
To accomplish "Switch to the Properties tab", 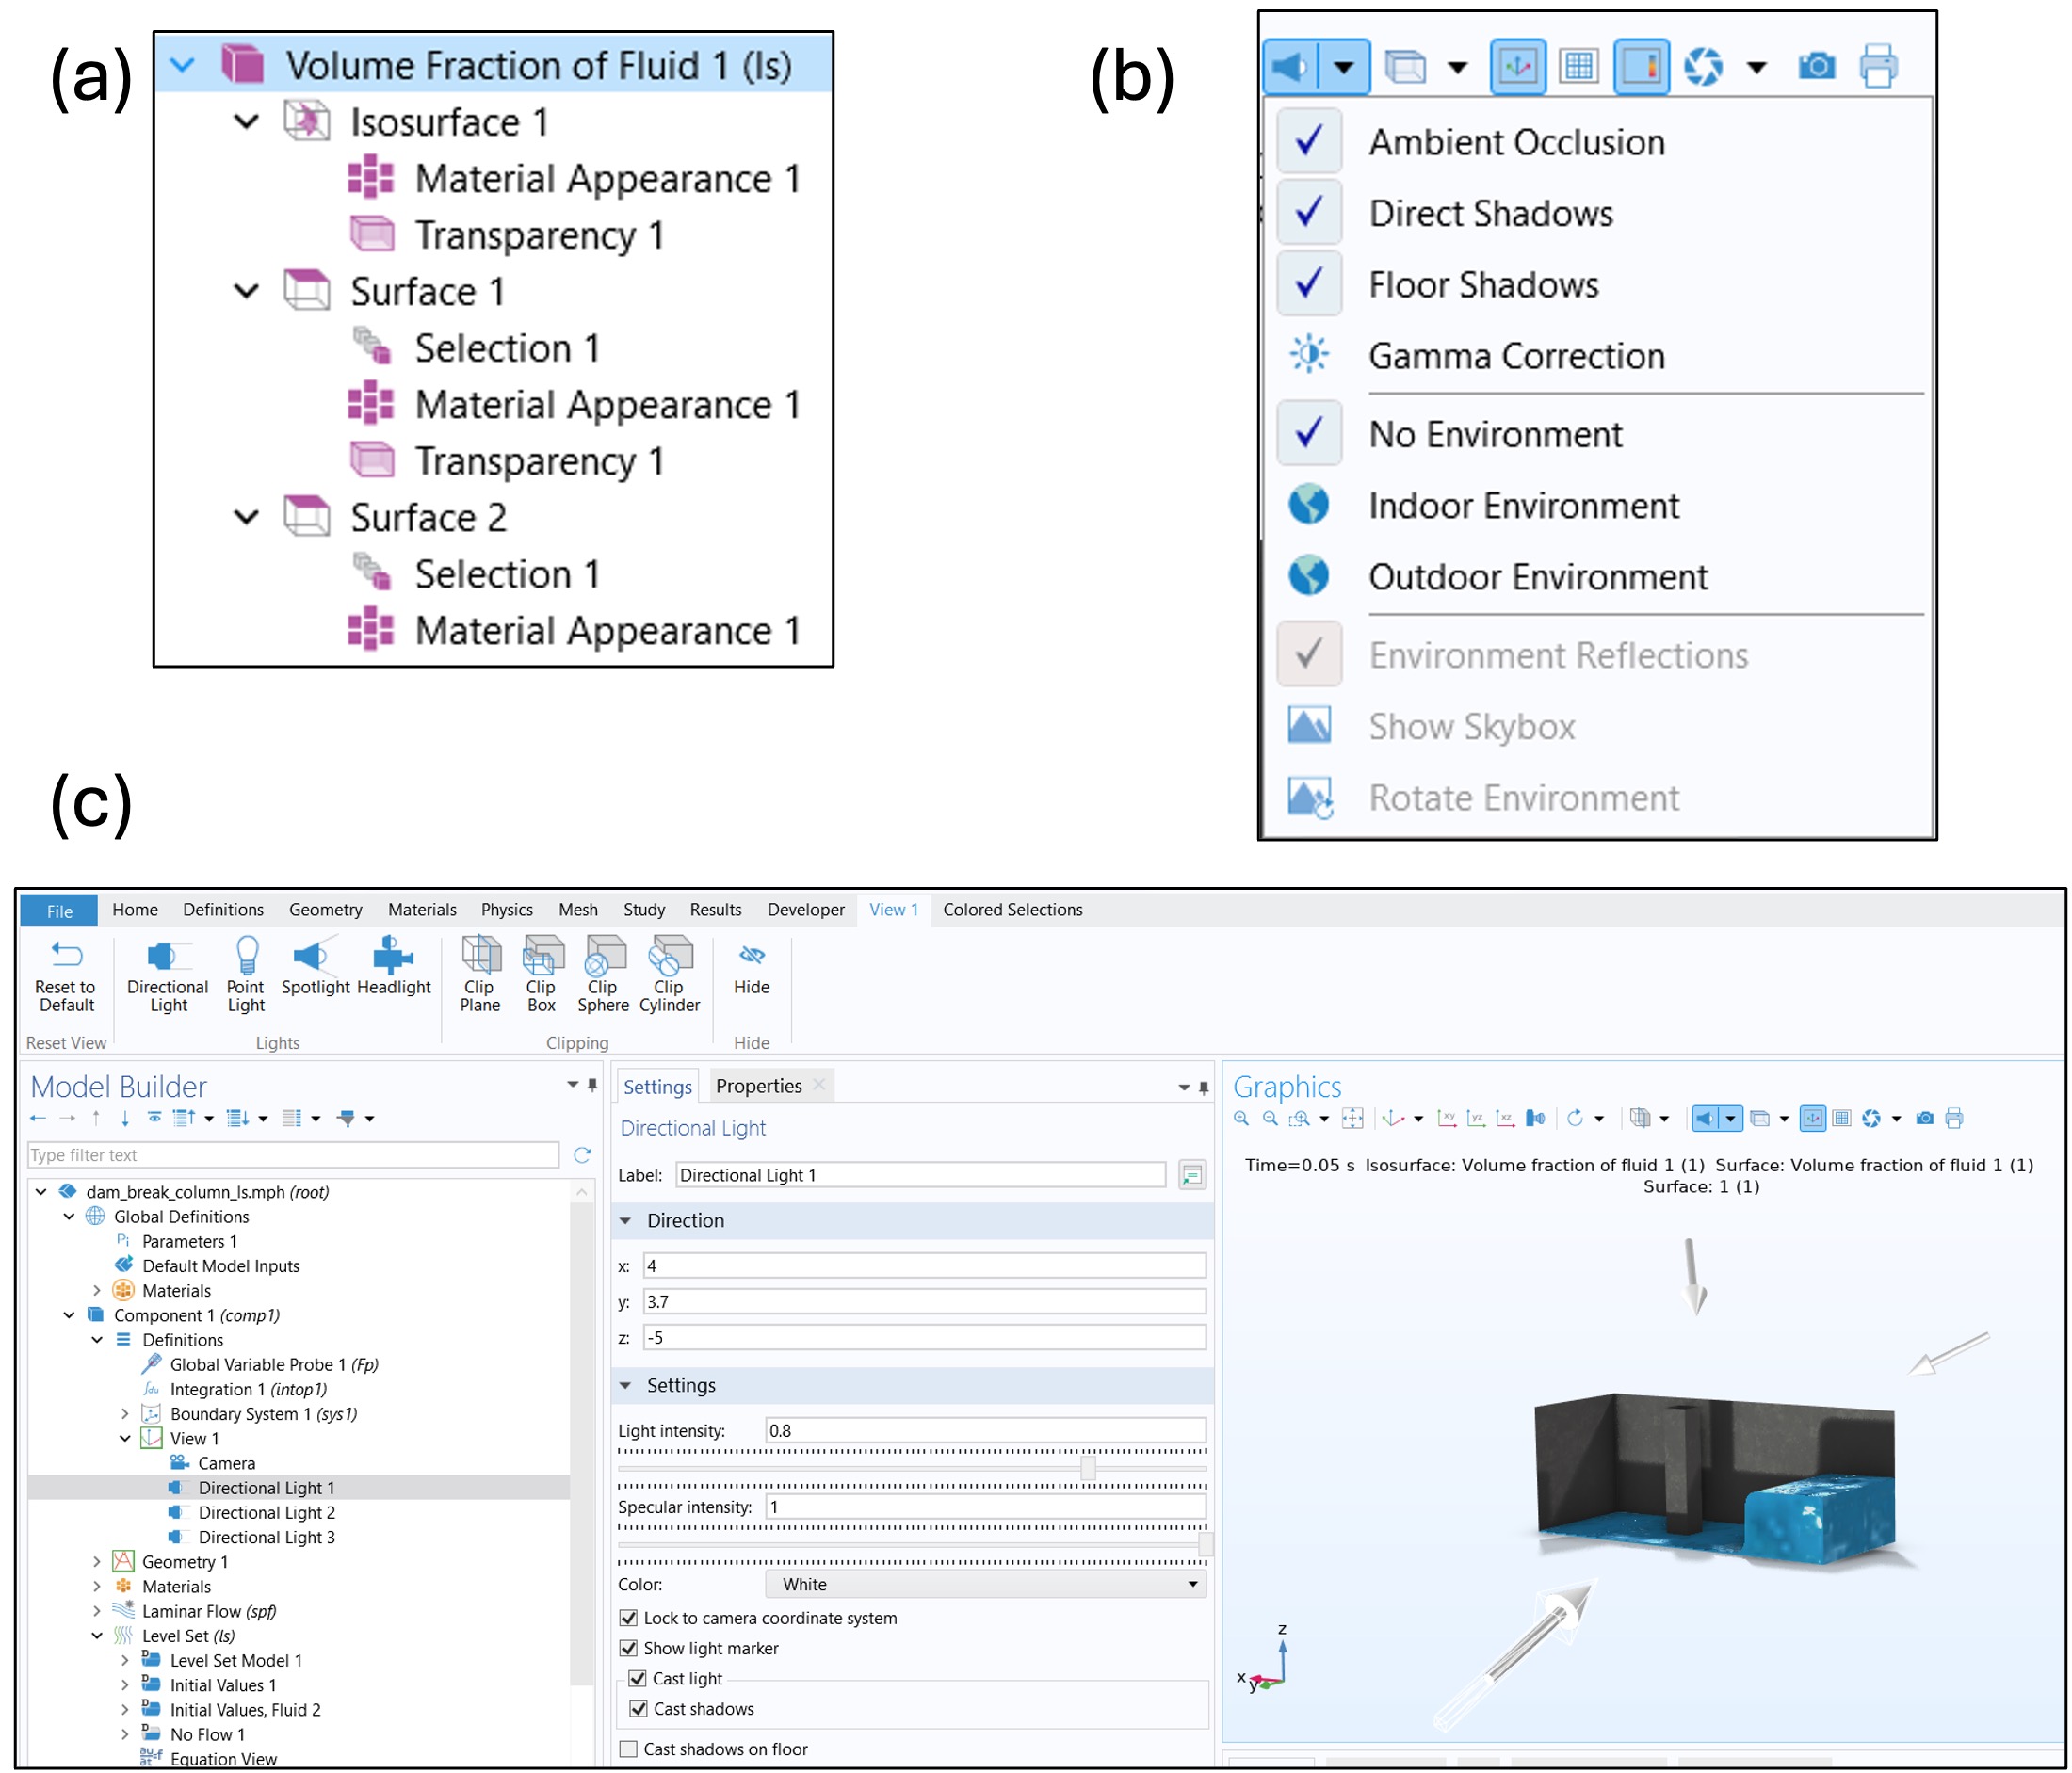I will (x=758, y=1086).
